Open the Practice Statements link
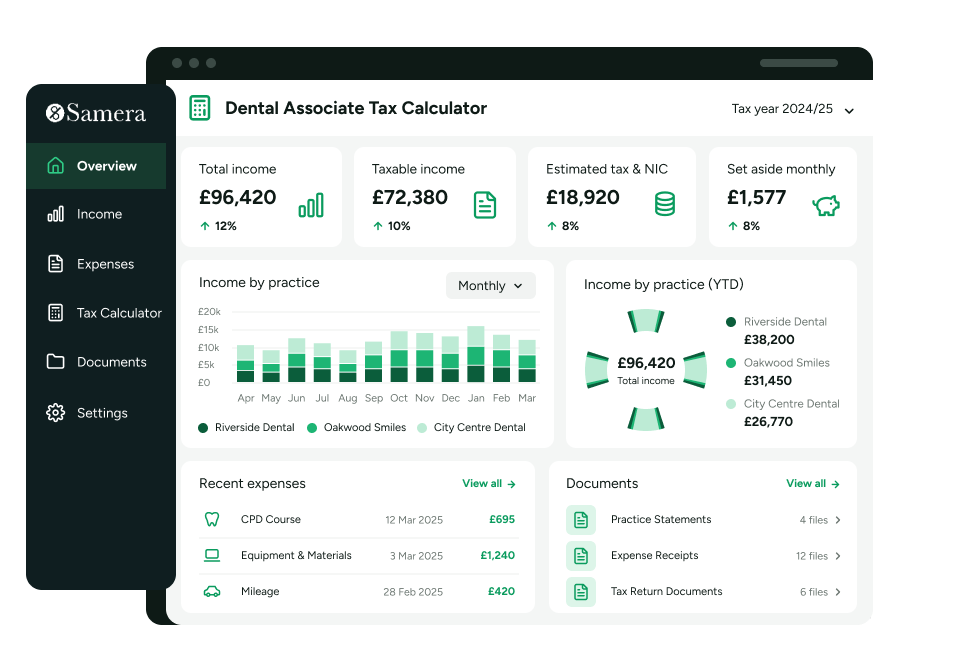960x650 pixels. 661,519
